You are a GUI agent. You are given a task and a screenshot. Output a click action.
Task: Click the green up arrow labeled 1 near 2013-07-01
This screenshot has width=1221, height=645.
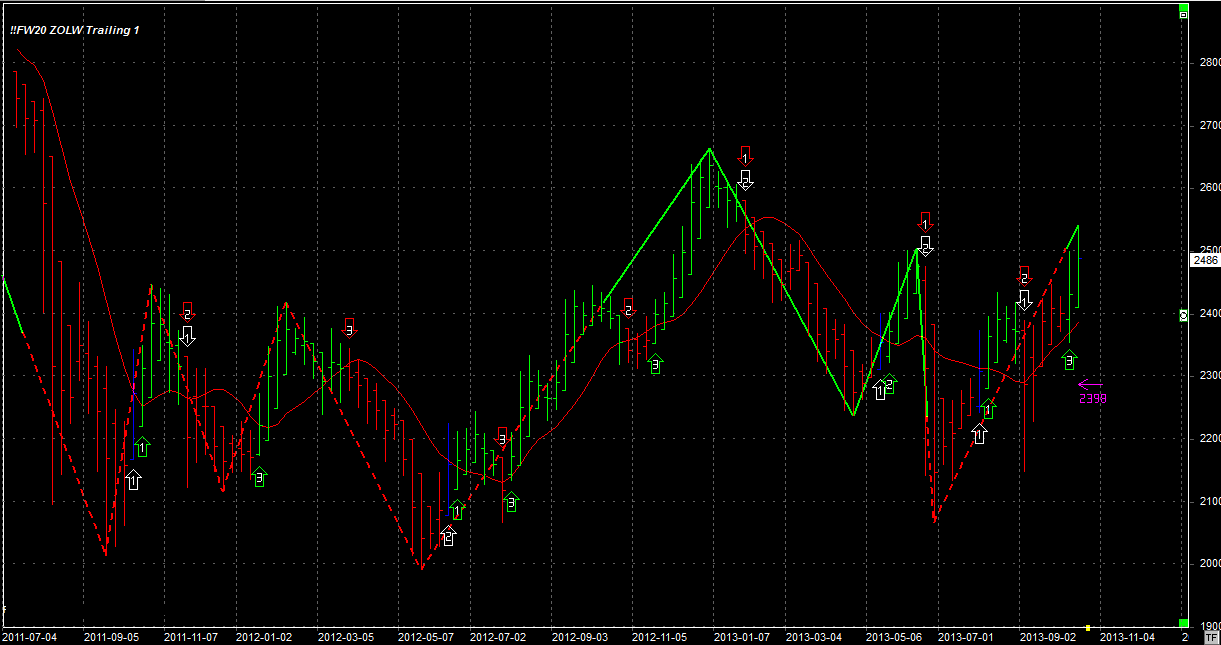(x=989, y=409)
